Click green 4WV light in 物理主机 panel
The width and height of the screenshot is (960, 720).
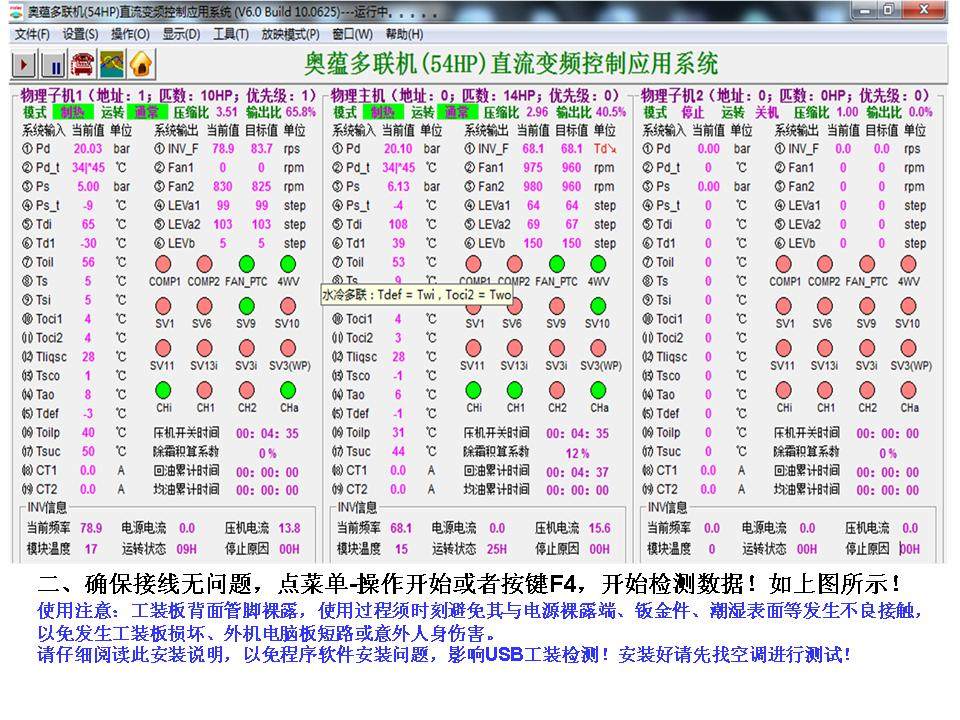[598, 264]
